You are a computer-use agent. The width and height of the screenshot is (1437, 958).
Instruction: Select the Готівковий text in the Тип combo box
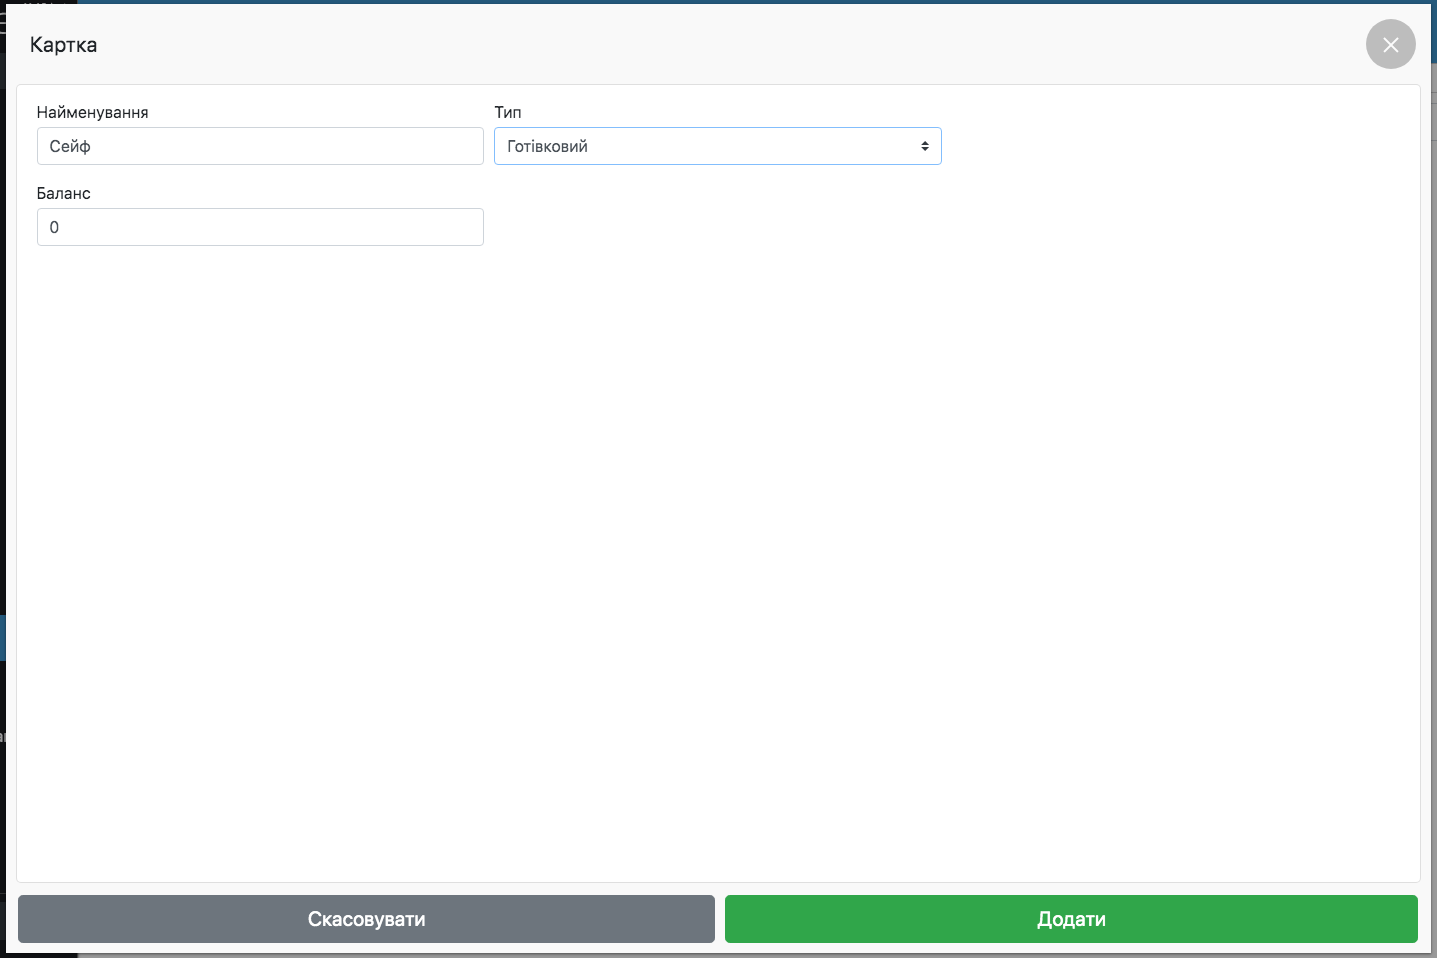click(547, 146)
